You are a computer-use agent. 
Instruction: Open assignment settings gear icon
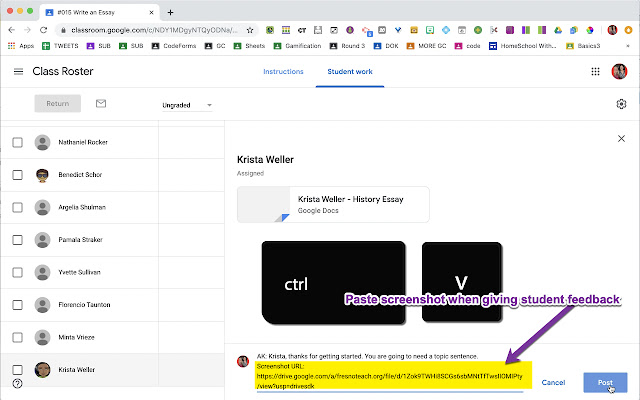click(x=621, y=104)
